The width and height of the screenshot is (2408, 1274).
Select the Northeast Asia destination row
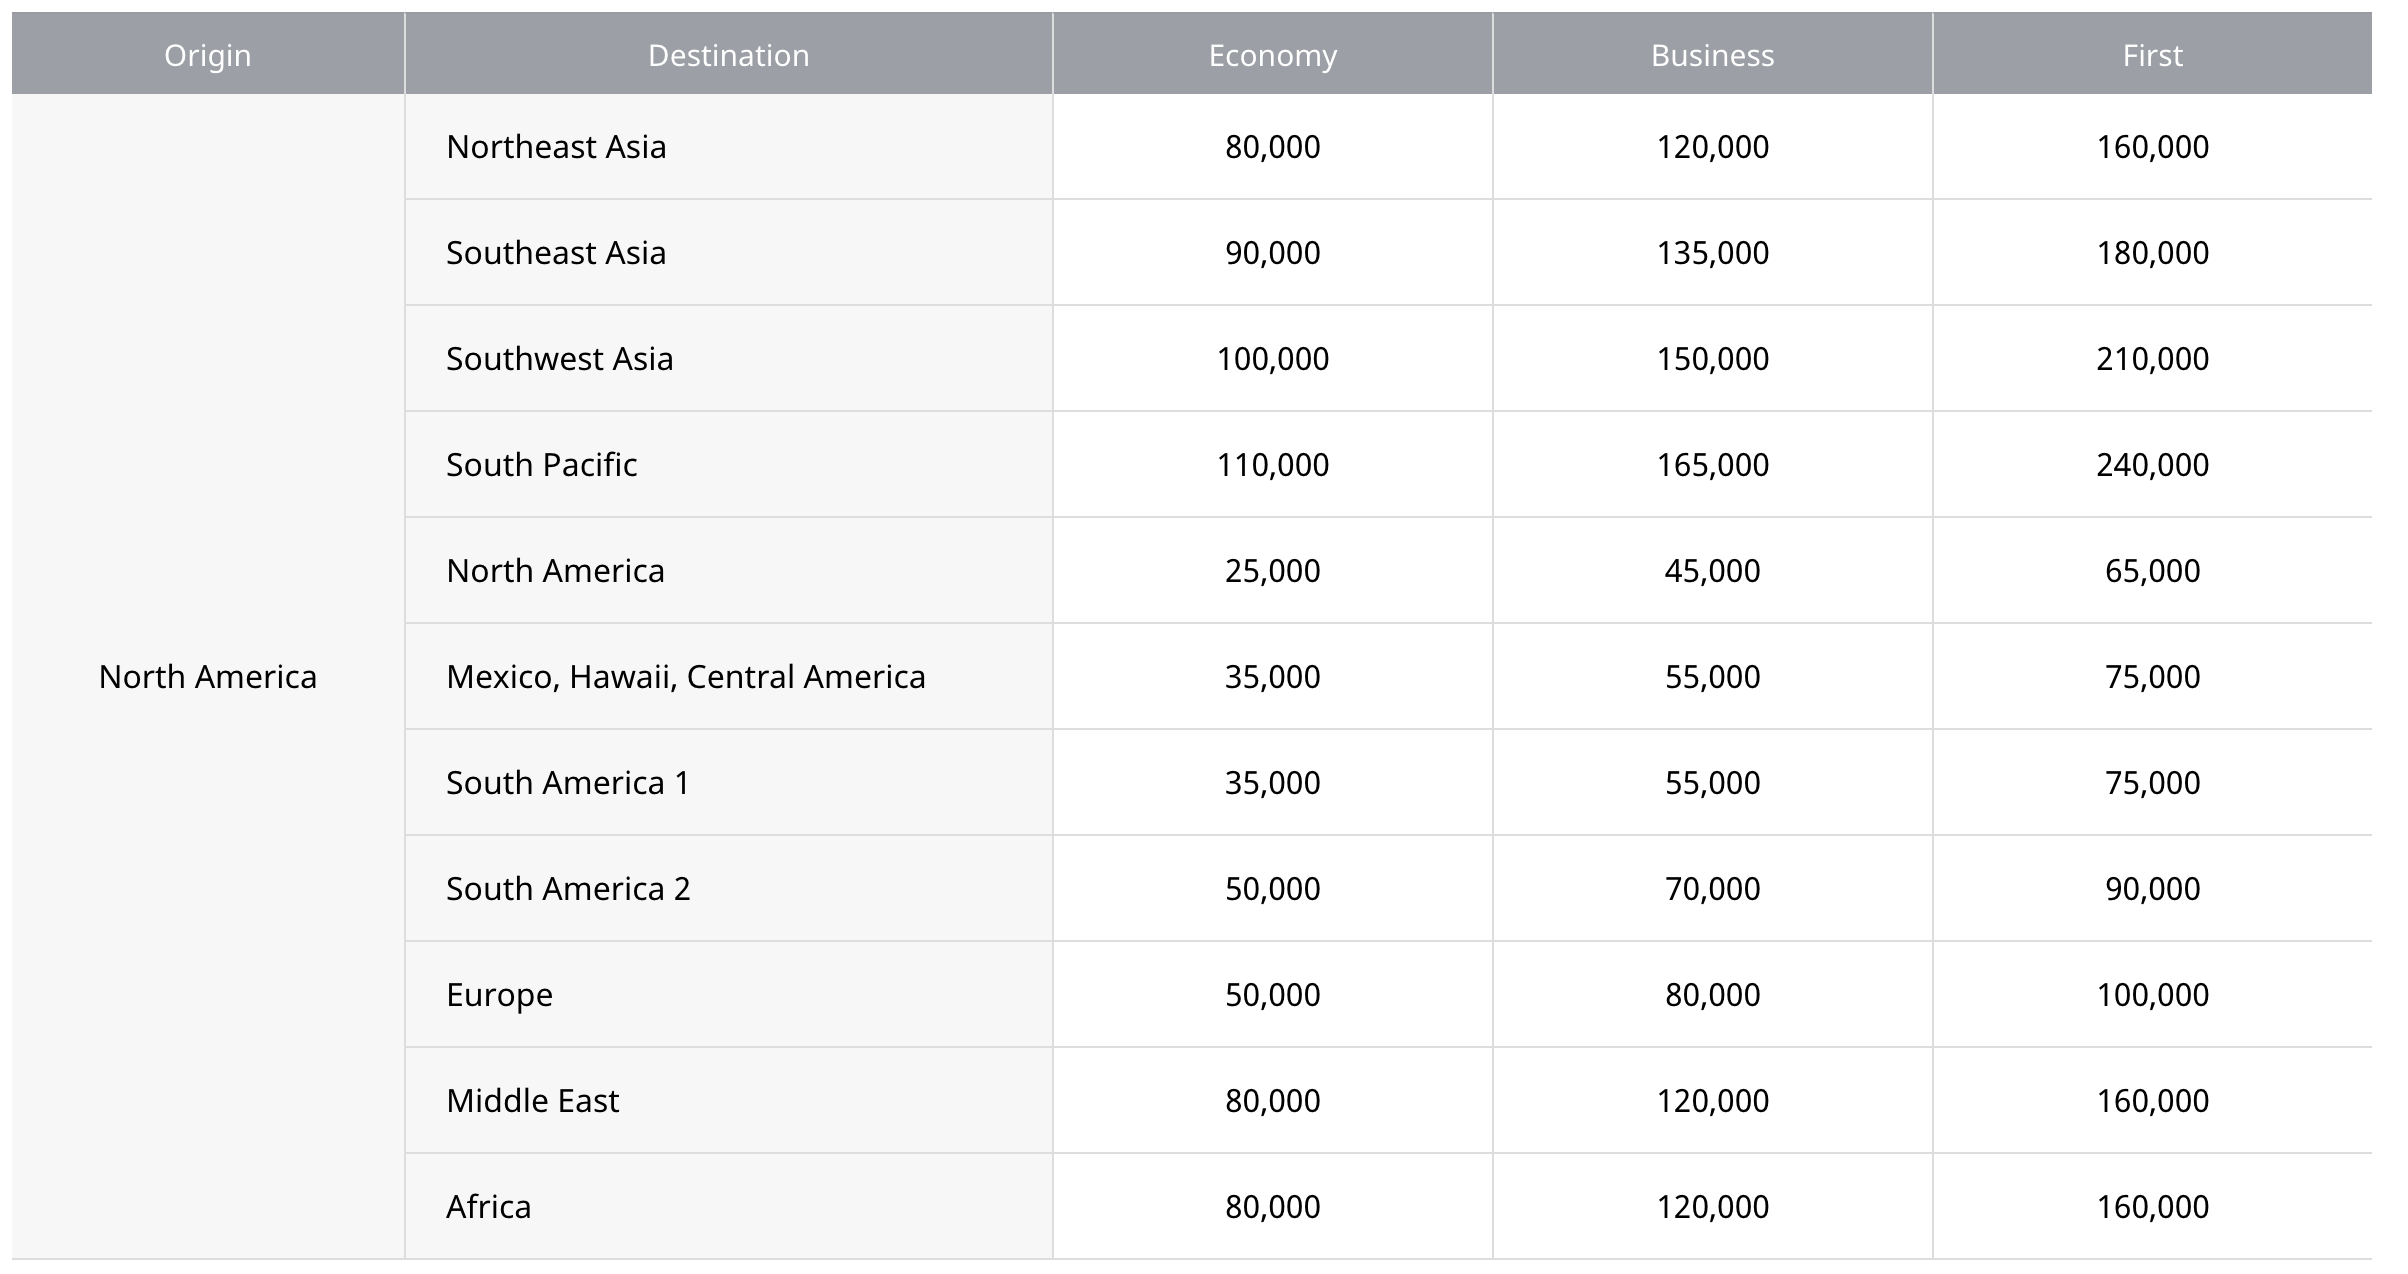pyautogui.click(x=556, y=147)
